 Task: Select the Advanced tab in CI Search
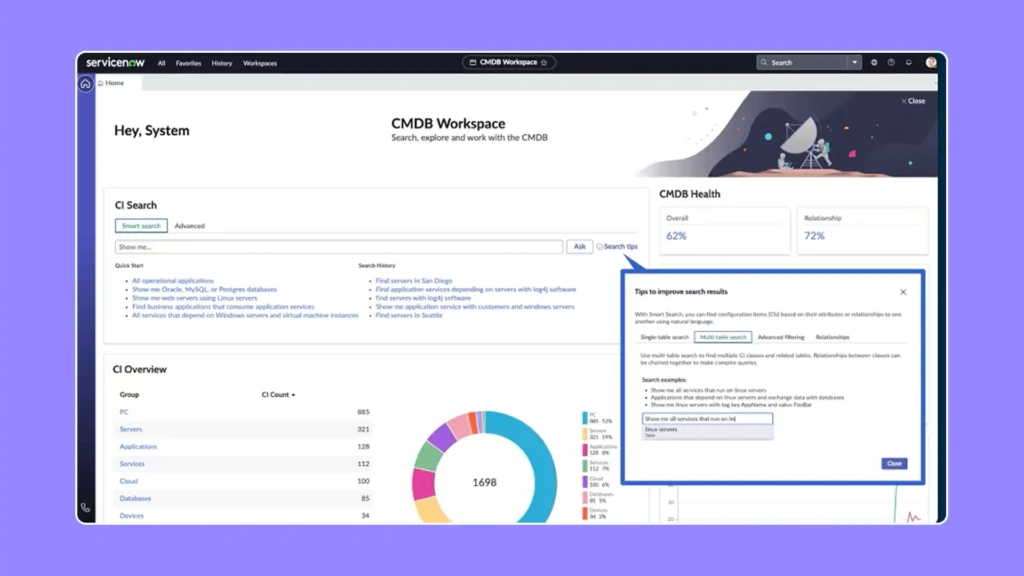pos(189,225)
